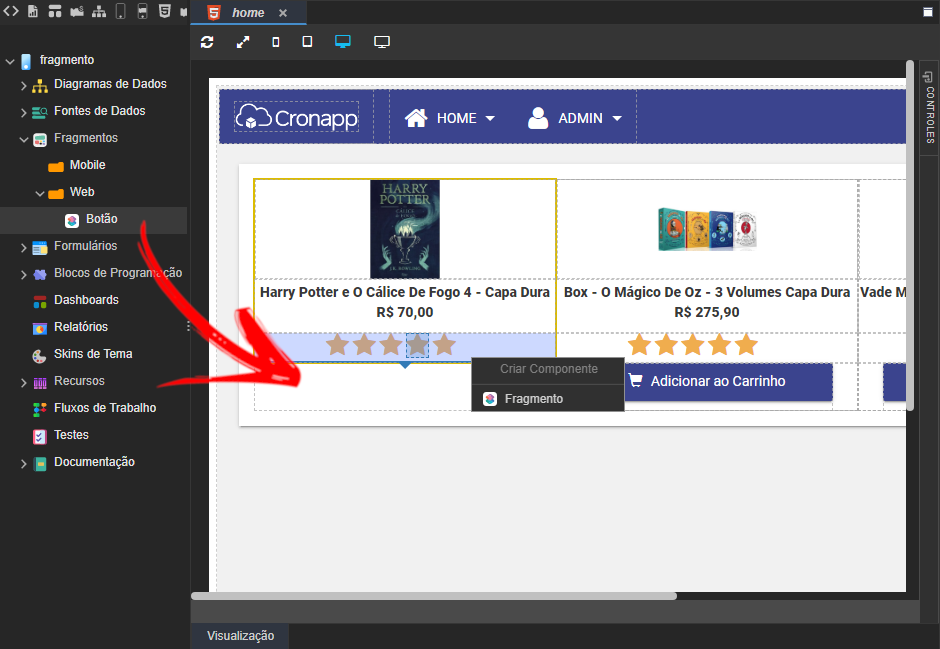Click the user icon beside ADMIN
The height and width of the screenshot is (649, 940).
pyautogui.click(x=538, y=118)
